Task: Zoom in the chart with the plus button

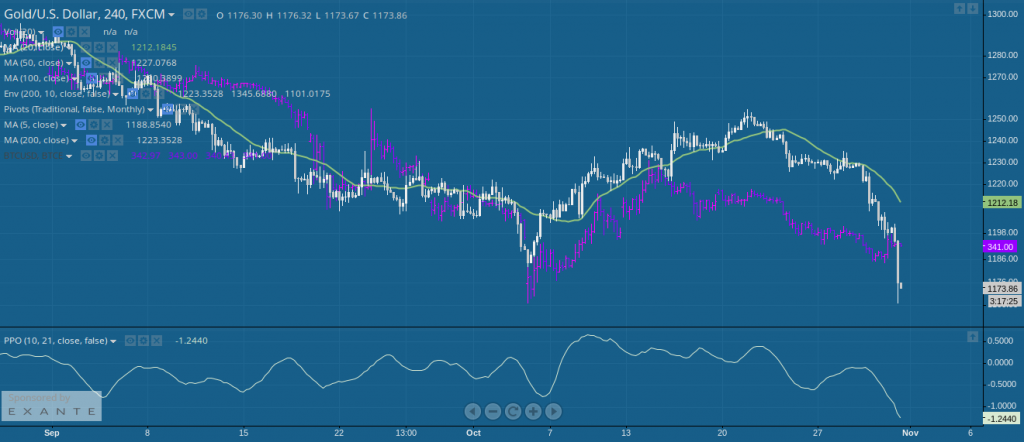Action: [533, 411]
